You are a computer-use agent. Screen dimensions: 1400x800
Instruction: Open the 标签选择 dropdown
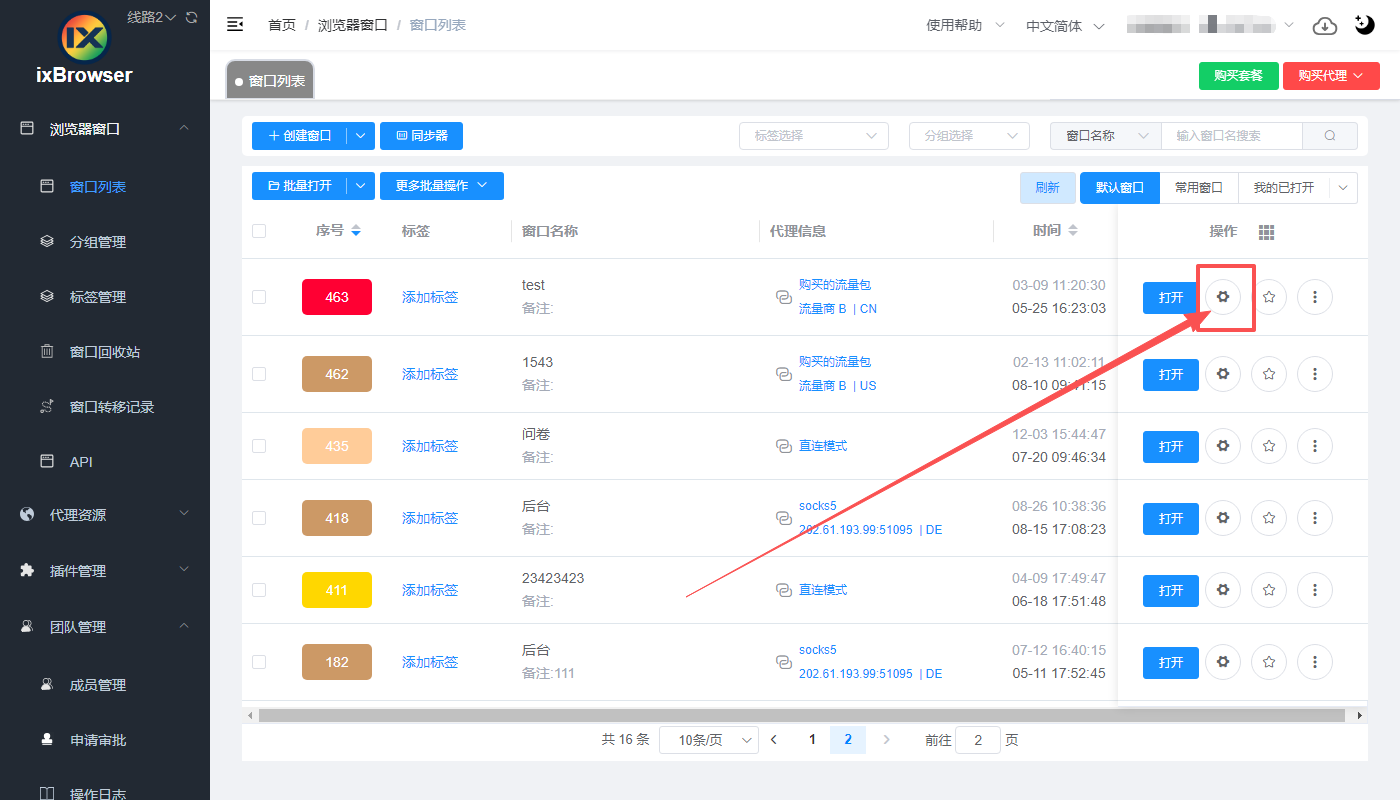pos(814,136)
